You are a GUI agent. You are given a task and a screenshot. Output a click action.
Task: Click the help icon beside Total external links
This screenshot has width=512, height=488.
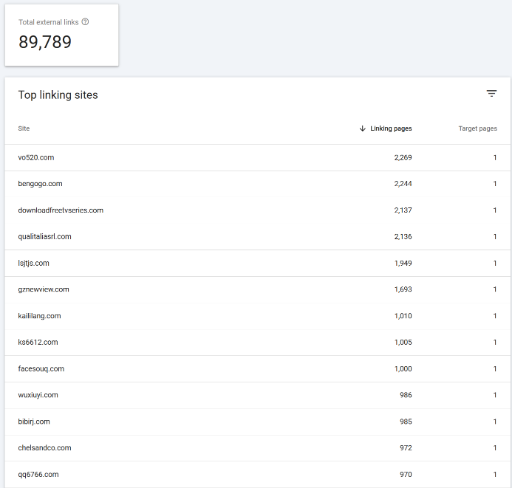point(85,22)
